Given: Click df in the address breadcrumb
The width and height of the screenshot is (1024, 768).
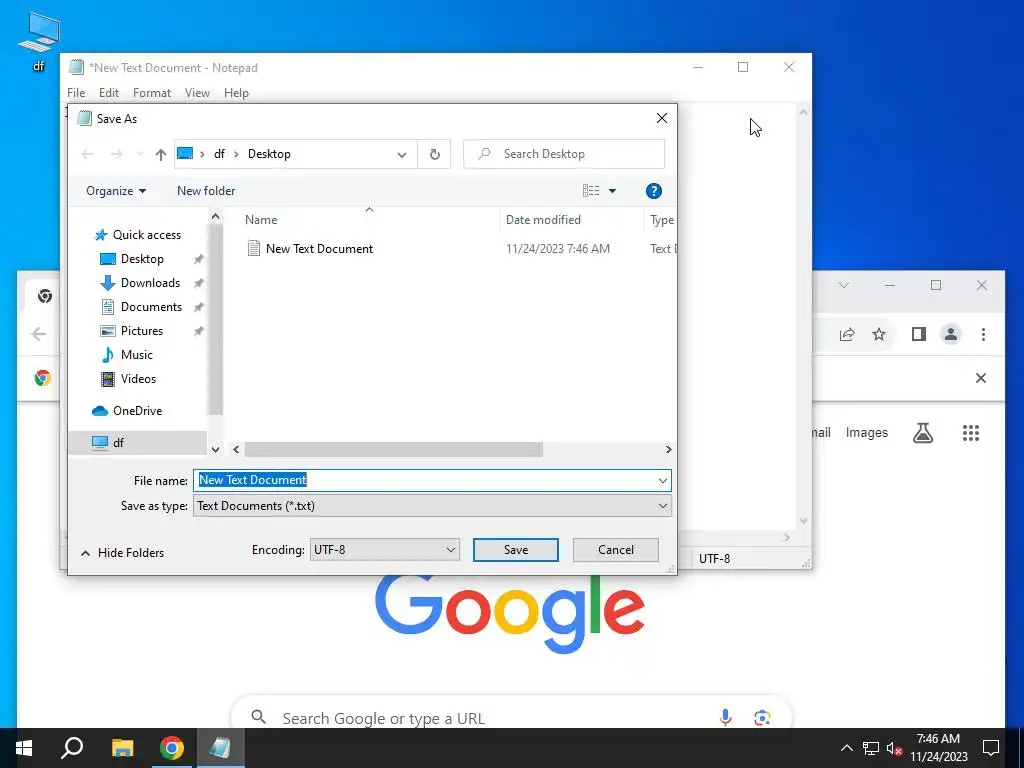Looking at the screenshot, I should click(x=219, y=154).
